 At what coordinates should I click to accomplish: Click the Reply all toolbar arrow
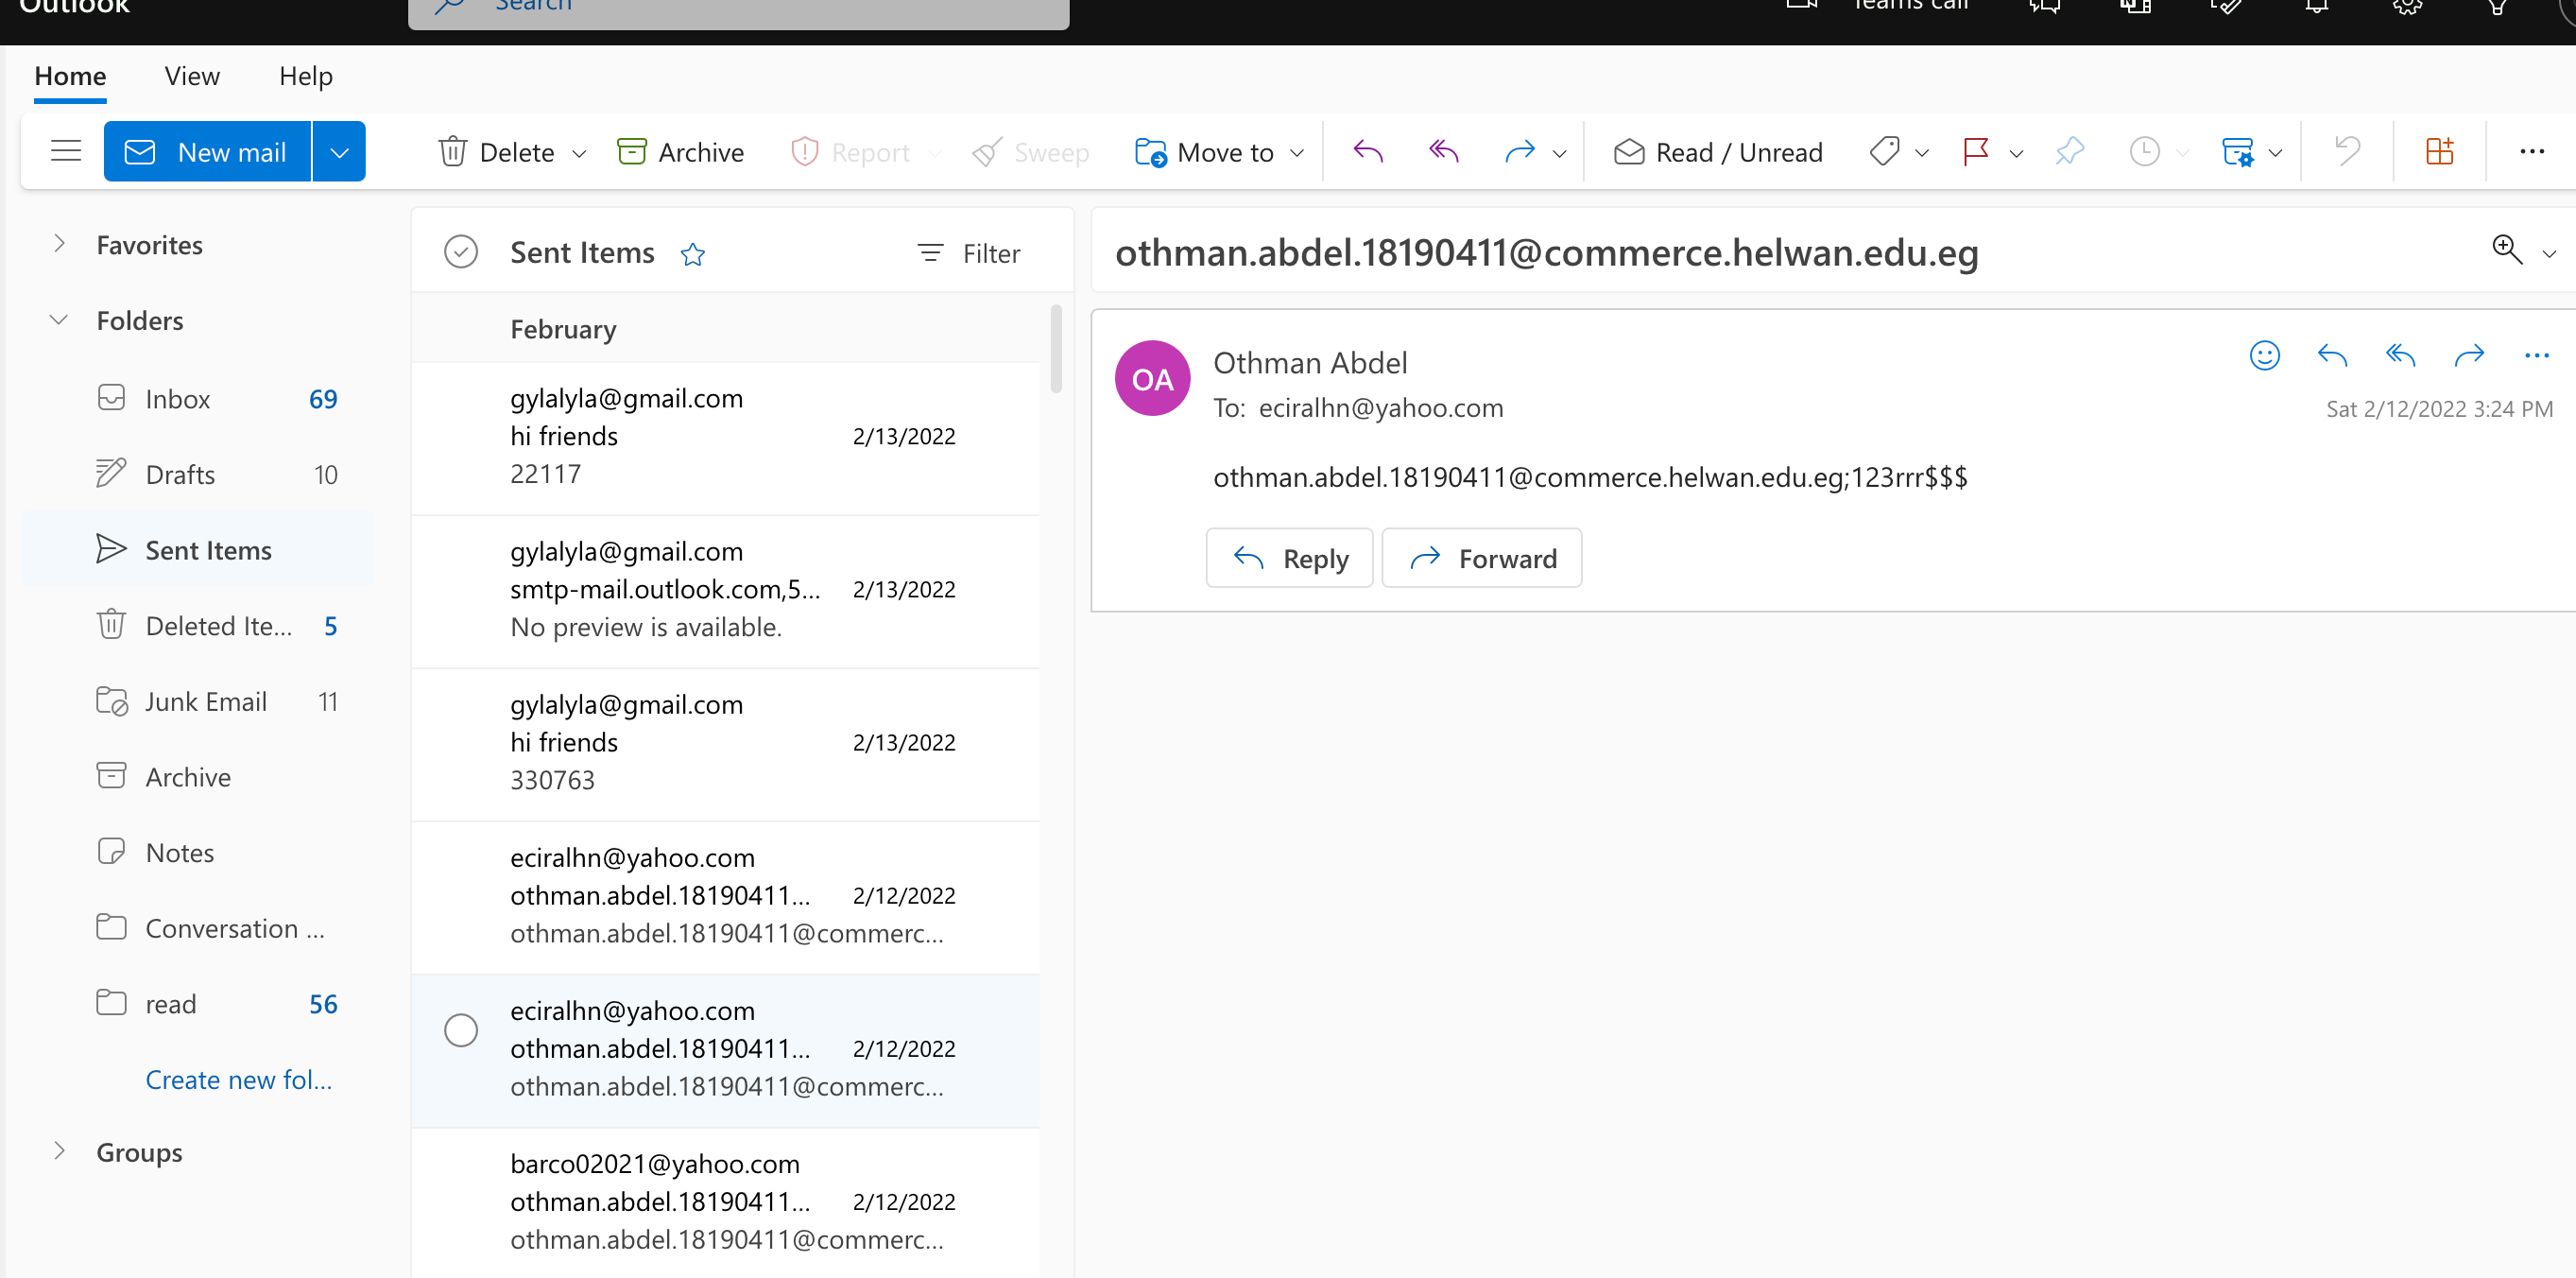[x=1443, y=152]
